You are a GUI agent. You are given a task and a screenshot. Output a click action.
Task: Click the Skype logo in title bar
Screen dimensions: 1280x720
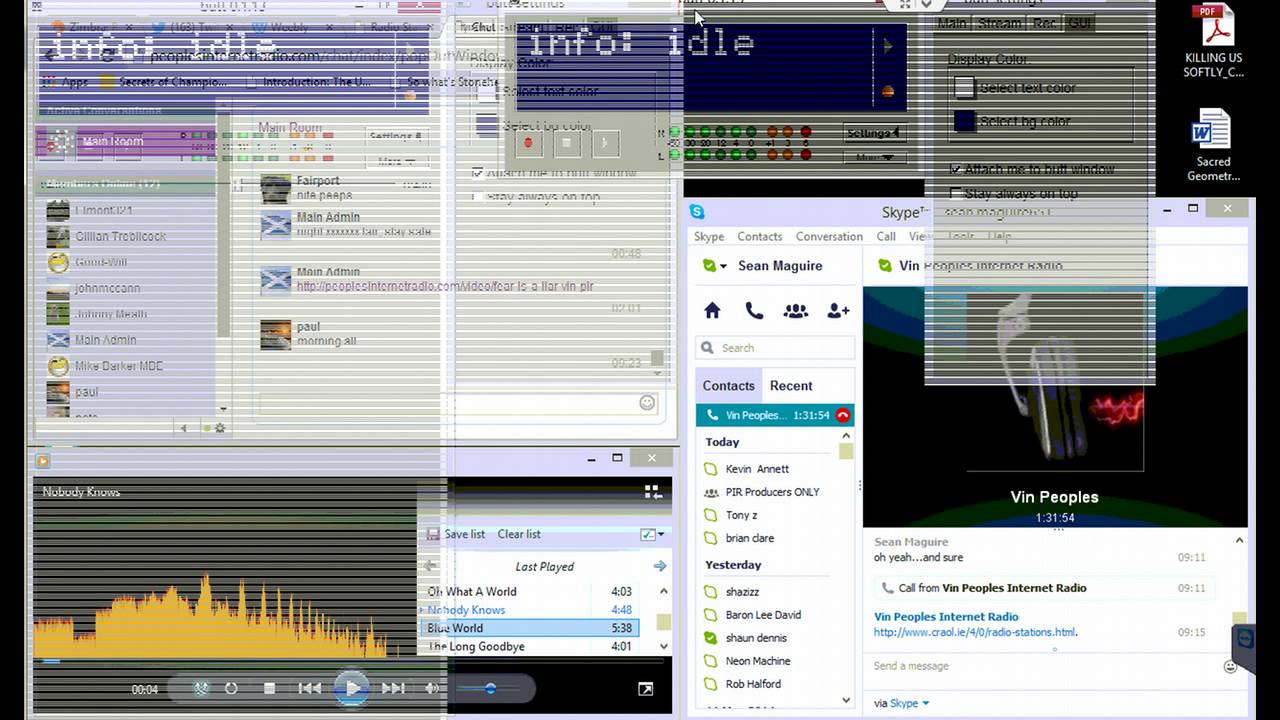click(697, 212)
